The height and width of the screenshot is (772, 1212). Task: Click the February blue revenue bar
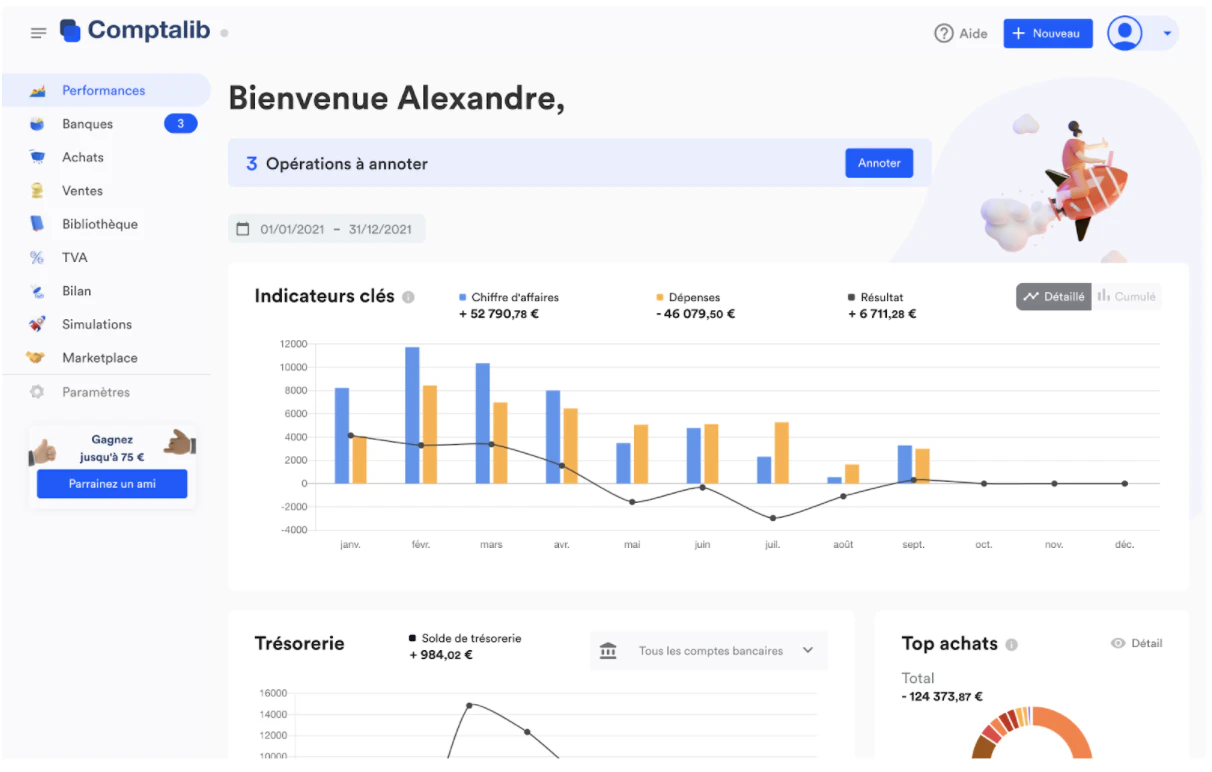click(x=412, y=415)
